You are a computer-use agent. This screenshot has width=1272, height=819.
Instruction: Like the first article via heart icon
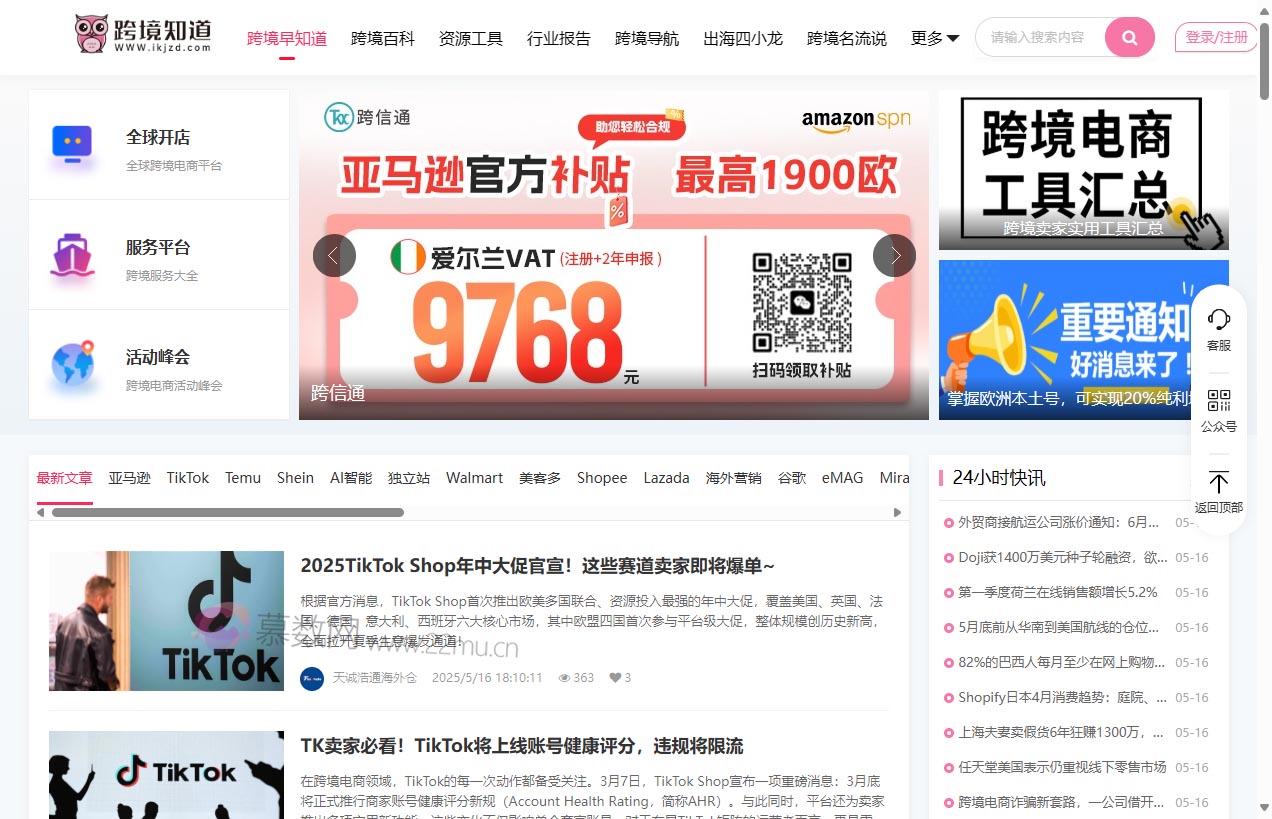[615, 678]
